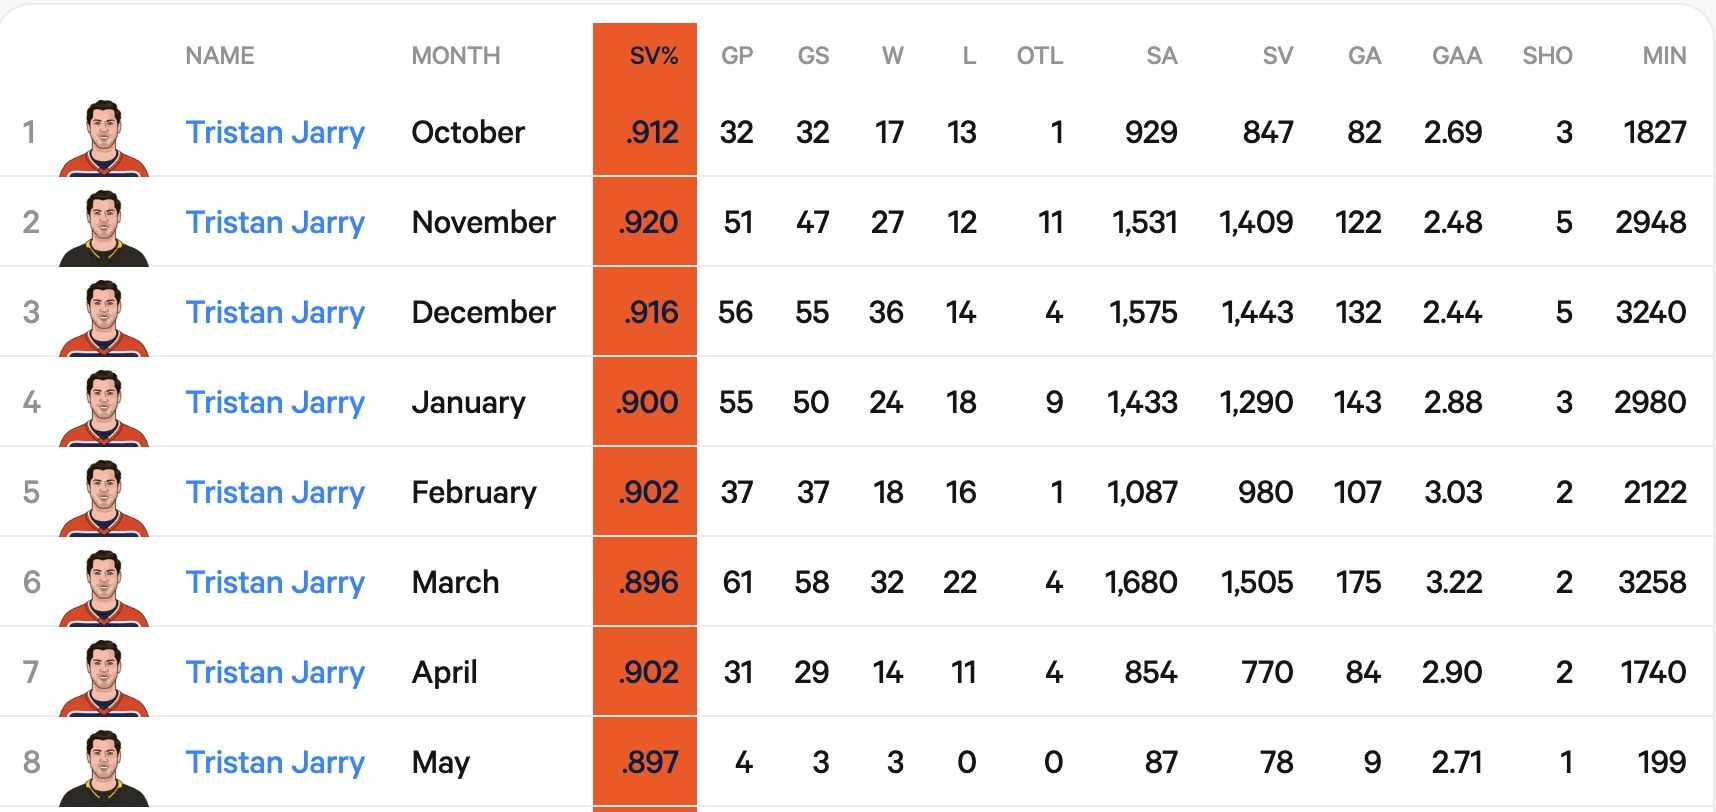Open Tristan Jarry link in October row

275,132
